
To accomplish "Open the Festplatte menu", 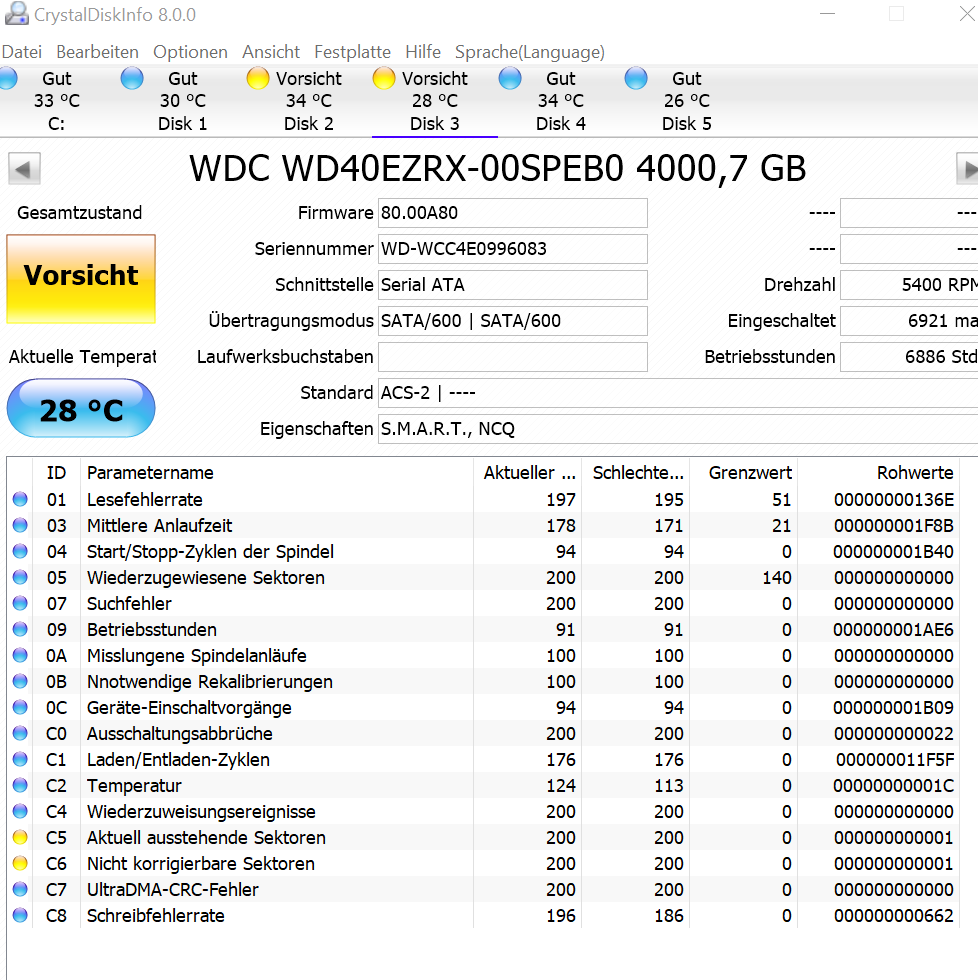I will 352,52.
